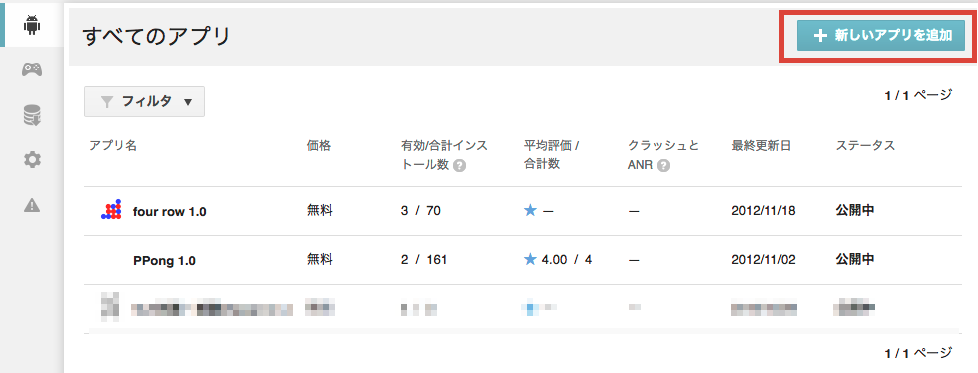Open the settings gear sidebar icon
This screenshot has height=373, width=978.
pos(32,160)
